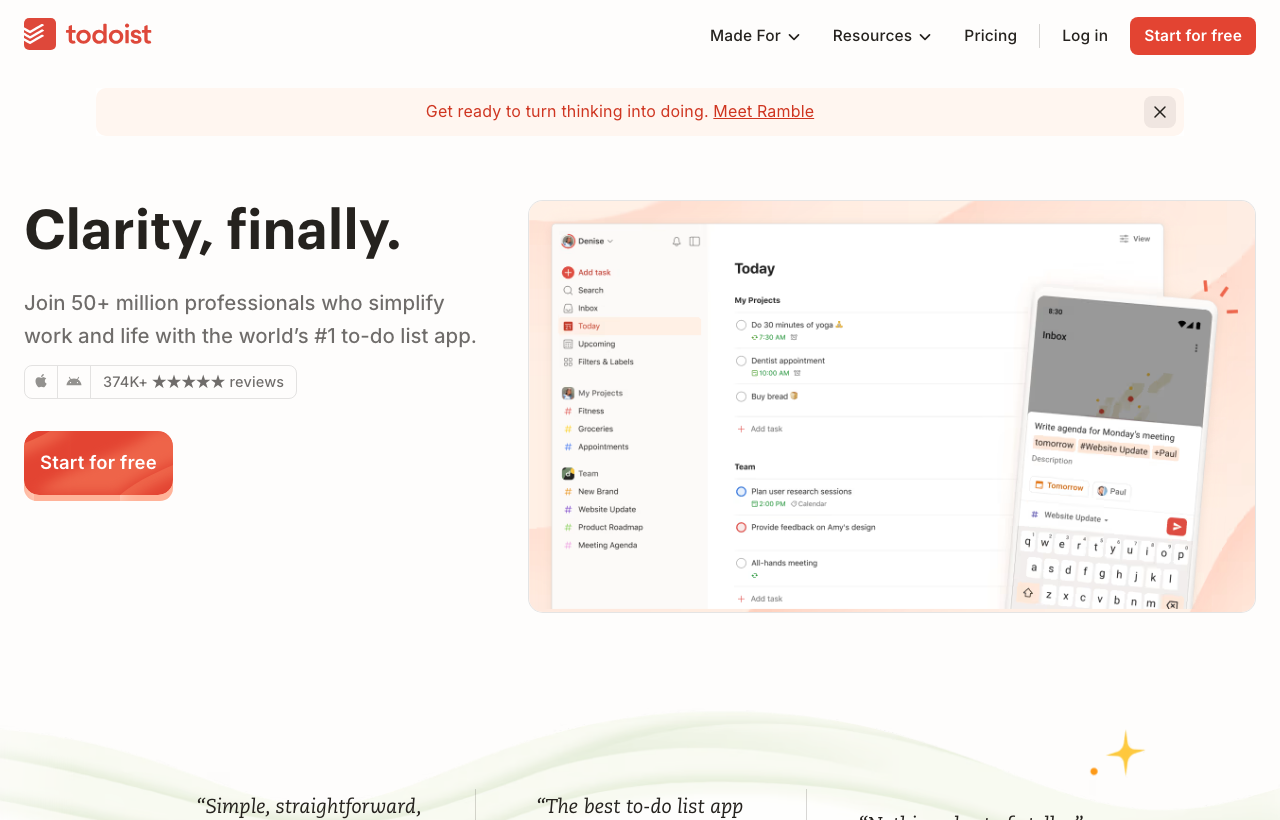The width and height of the screenshot is (1280, 820).
Task: Click the "Get ready to turn thinking into doing." text
Action: (x=567, y=112)
